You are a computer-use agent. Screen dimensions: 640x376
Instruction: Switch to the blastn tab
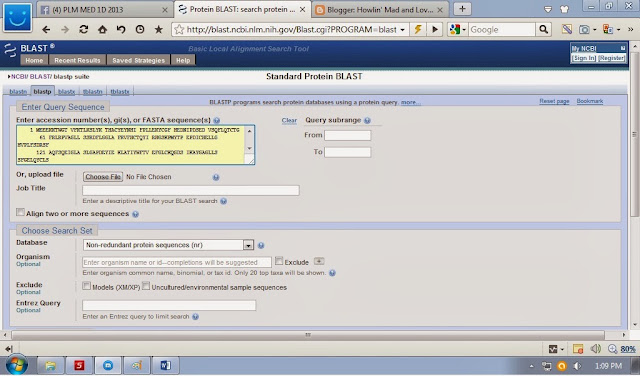pyautogui.click(x=18, y=92)
